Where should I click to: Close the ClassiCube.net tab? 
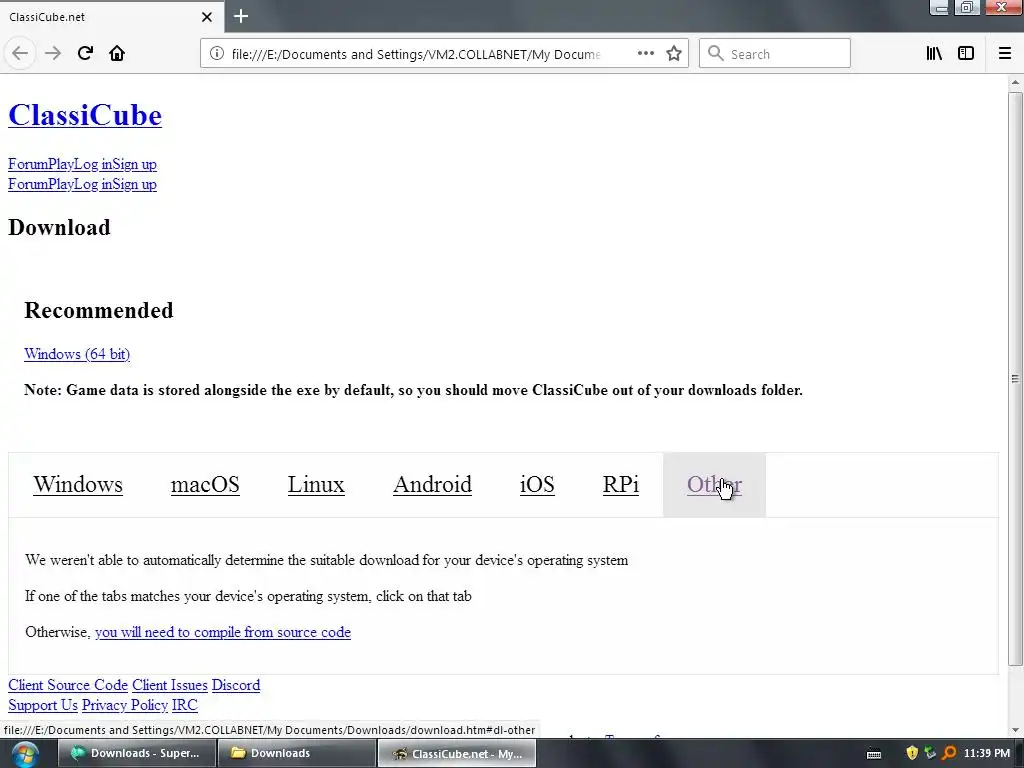(206, 17)
